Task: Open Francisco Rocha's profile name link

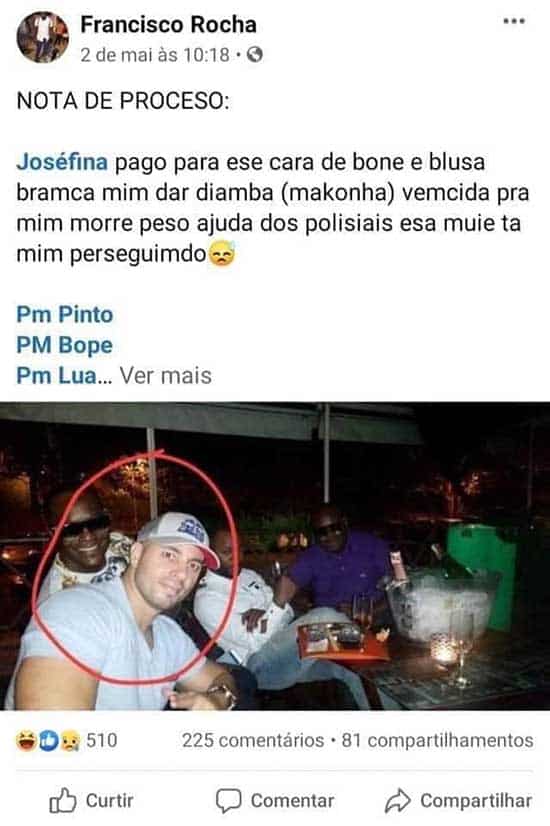Action: click(169, 25)
